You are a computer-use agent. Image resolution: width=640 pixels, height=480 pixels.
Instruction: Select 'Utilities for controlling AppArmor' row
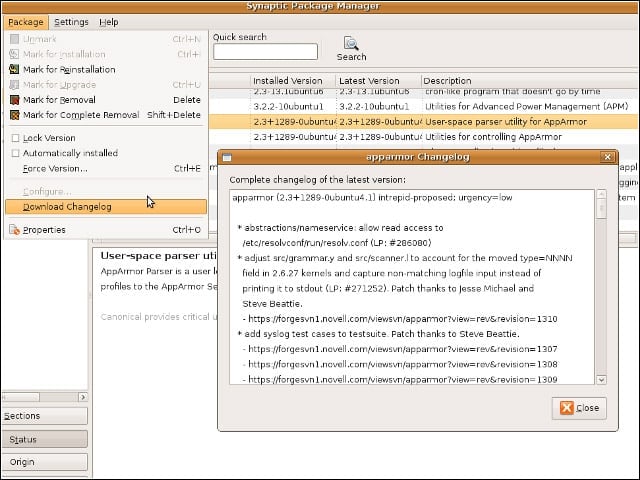click(x=424, y=137)
